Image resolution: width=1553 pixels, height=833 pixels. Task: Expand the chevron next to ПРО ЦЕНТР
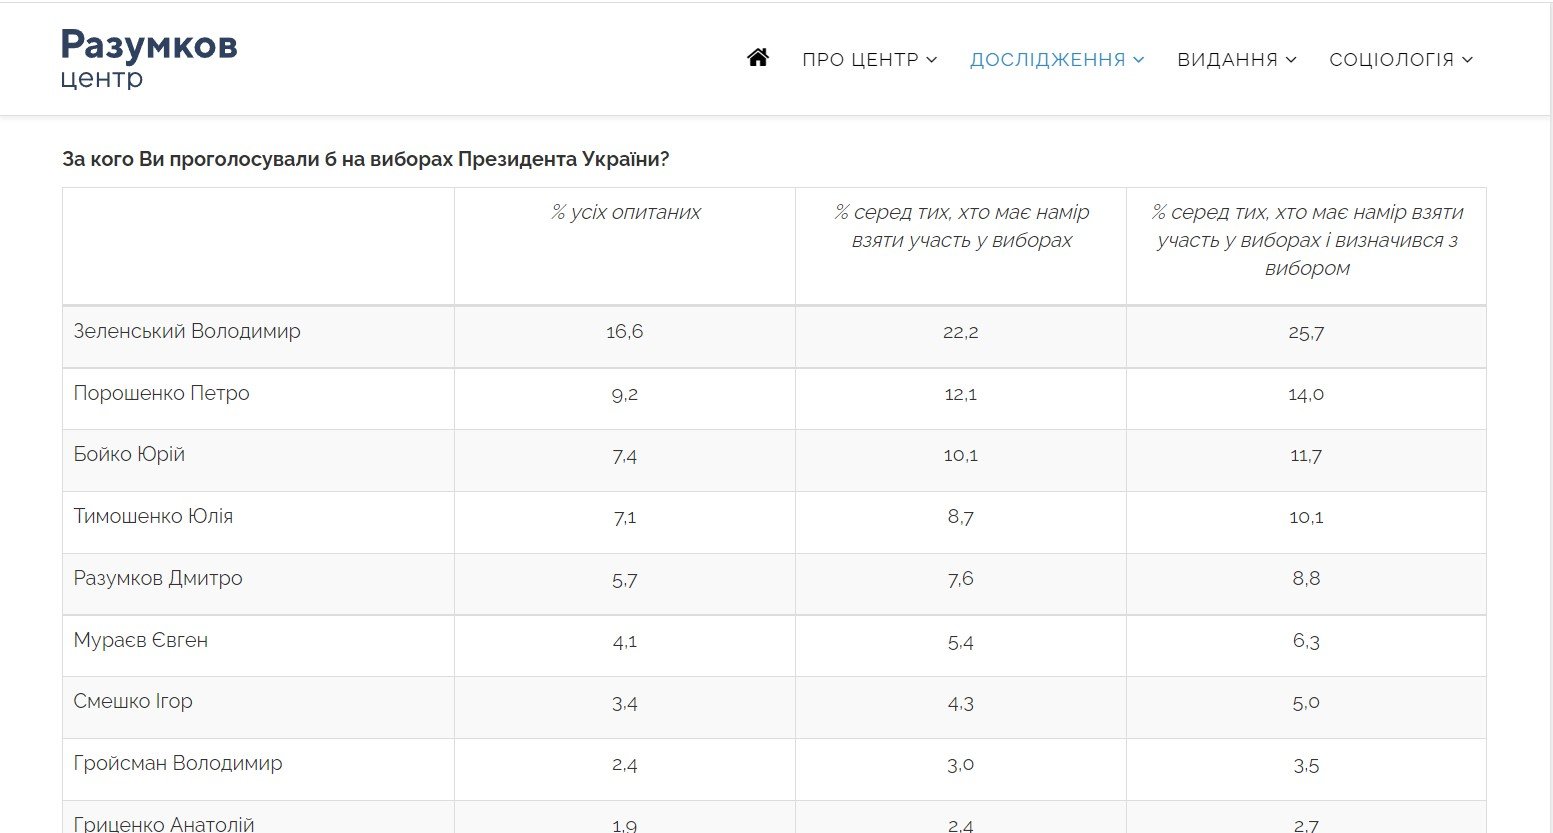[x=932, y=60]
